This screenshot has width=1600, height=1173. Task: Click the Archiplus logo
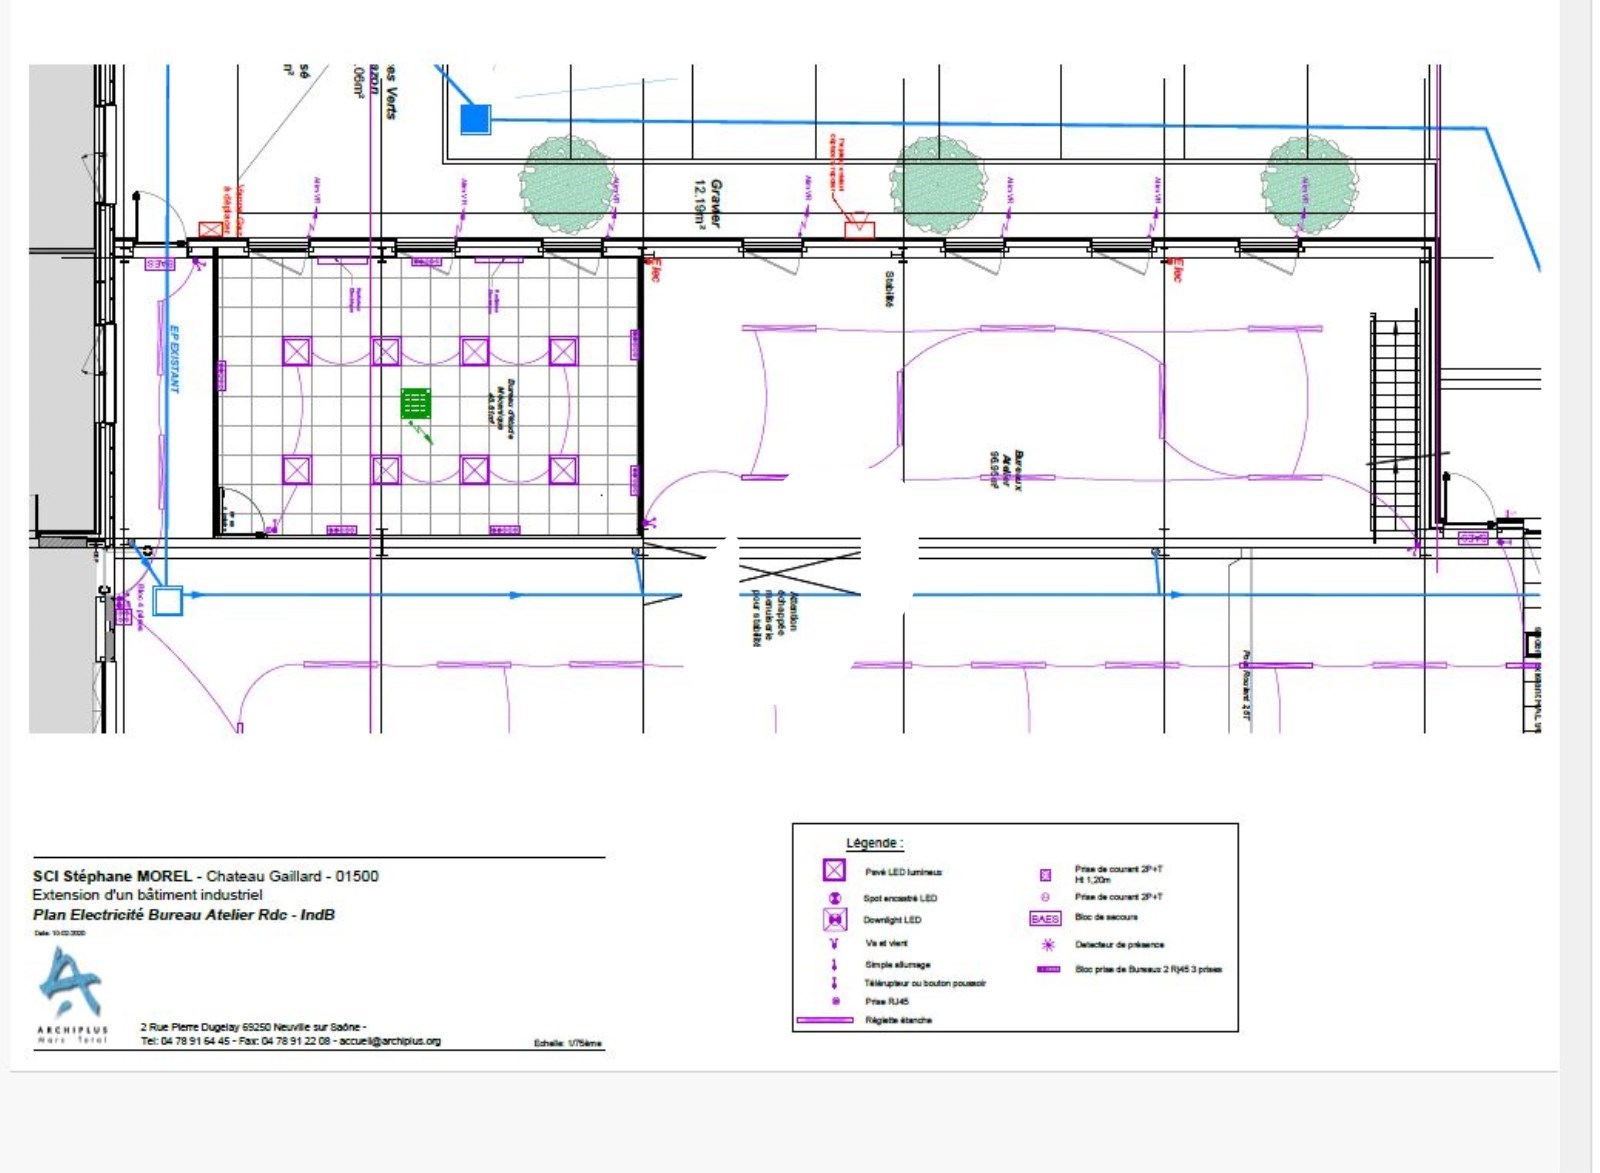point(70,983)
